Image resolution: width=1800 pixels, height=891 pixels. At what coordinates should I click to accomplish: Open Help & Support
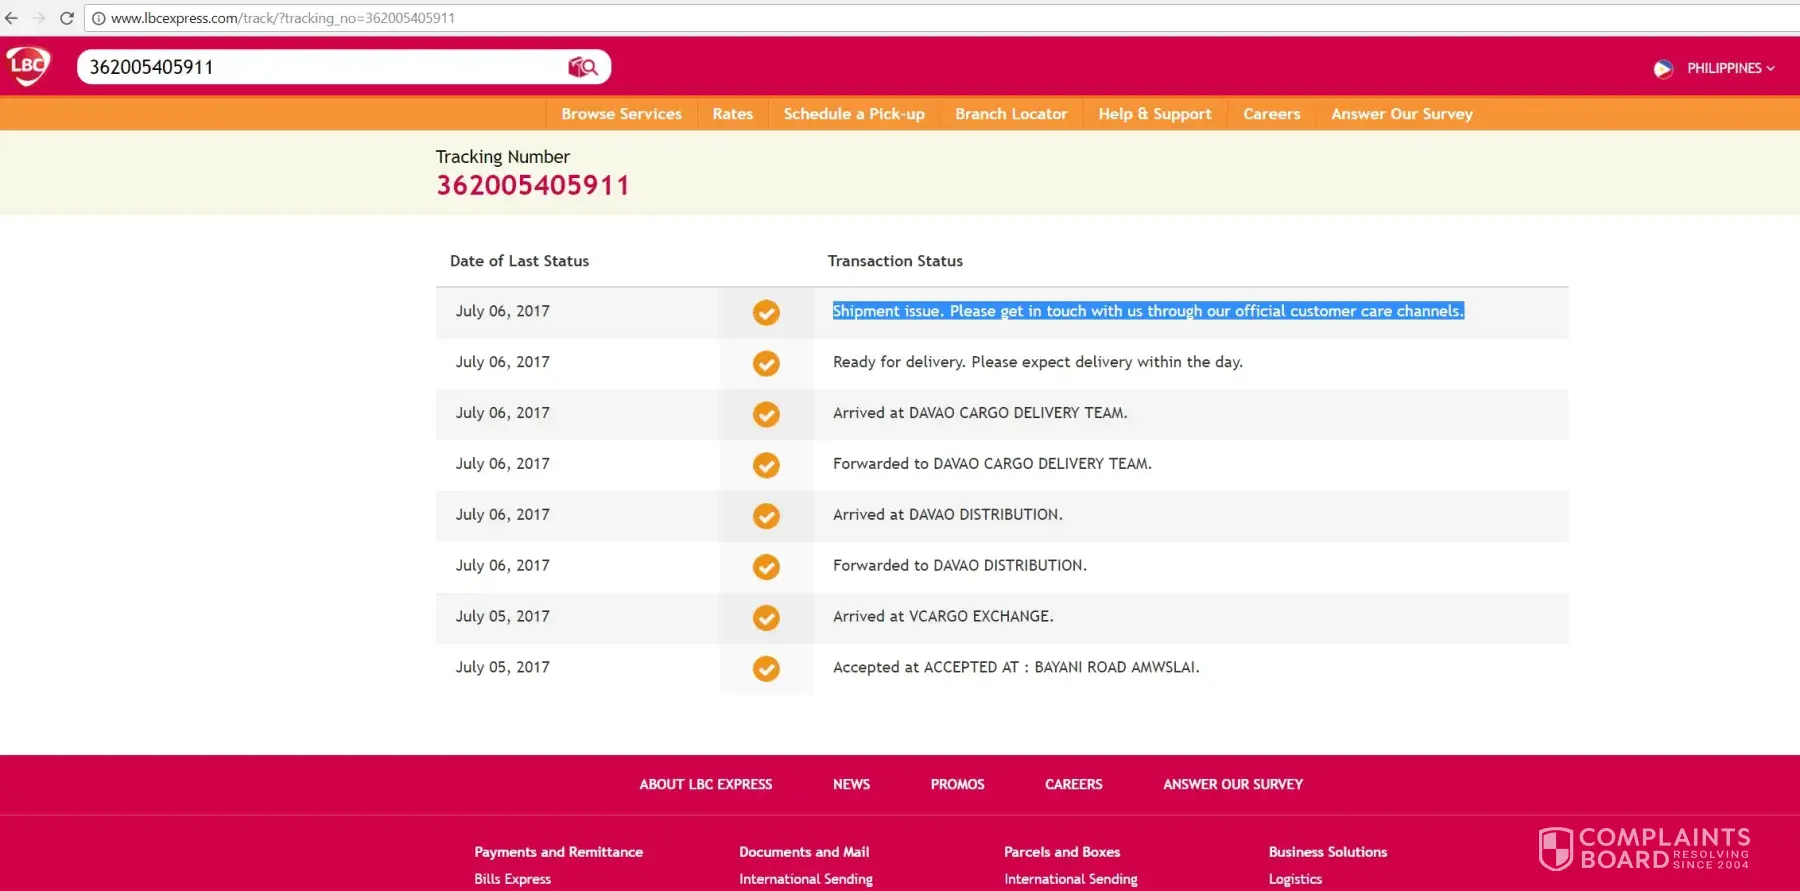(1154, 114)
